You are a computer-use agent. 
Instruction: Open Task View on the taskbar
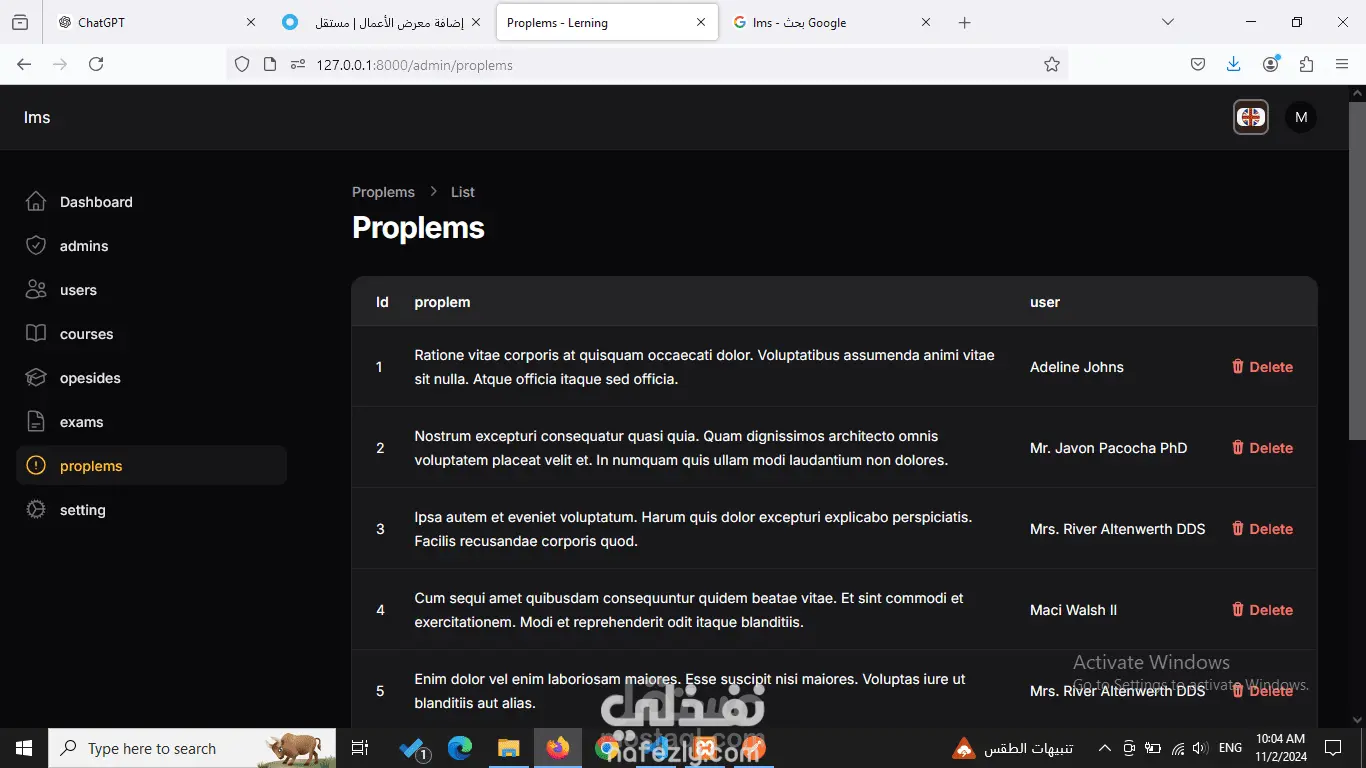tap(360, 748)
